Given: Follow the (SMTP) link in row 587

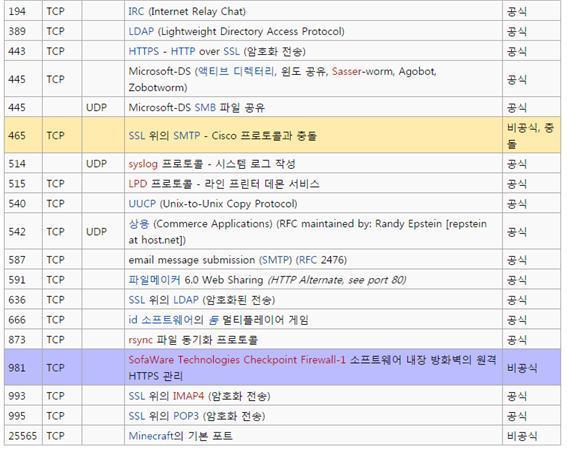Looking at the screenshot, I should pos(276,260).
